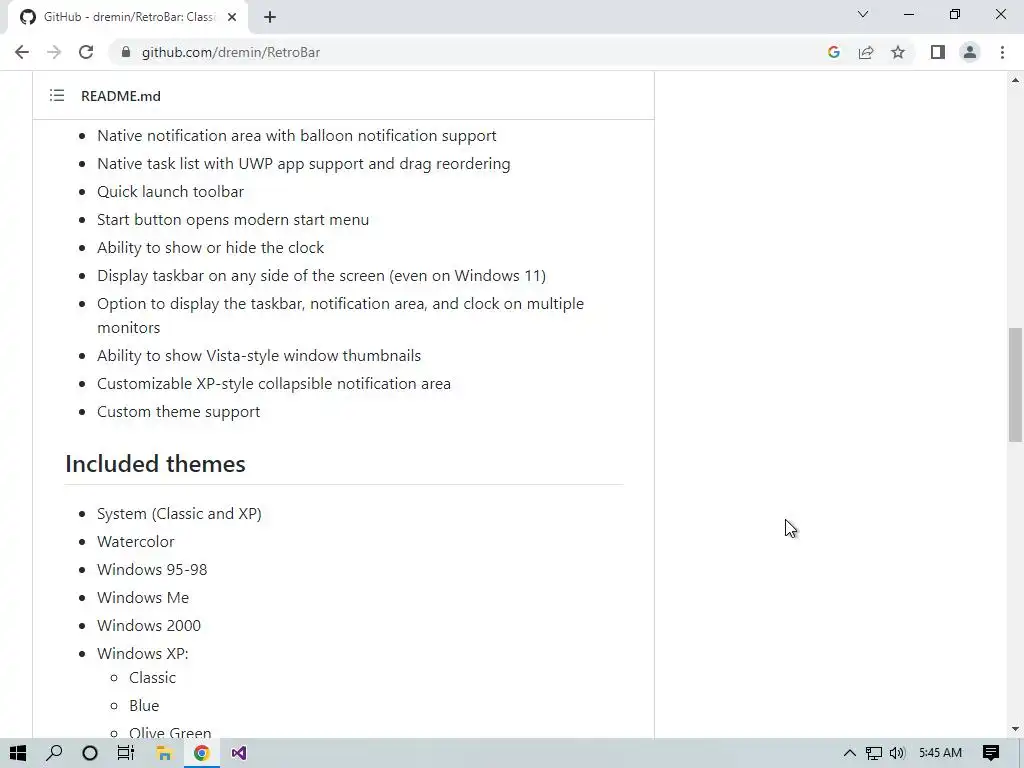Click 'Start button opens modern start menu'
This screenshot has height=768, width=1024.
pyautogui.click(x=233, y=219)
